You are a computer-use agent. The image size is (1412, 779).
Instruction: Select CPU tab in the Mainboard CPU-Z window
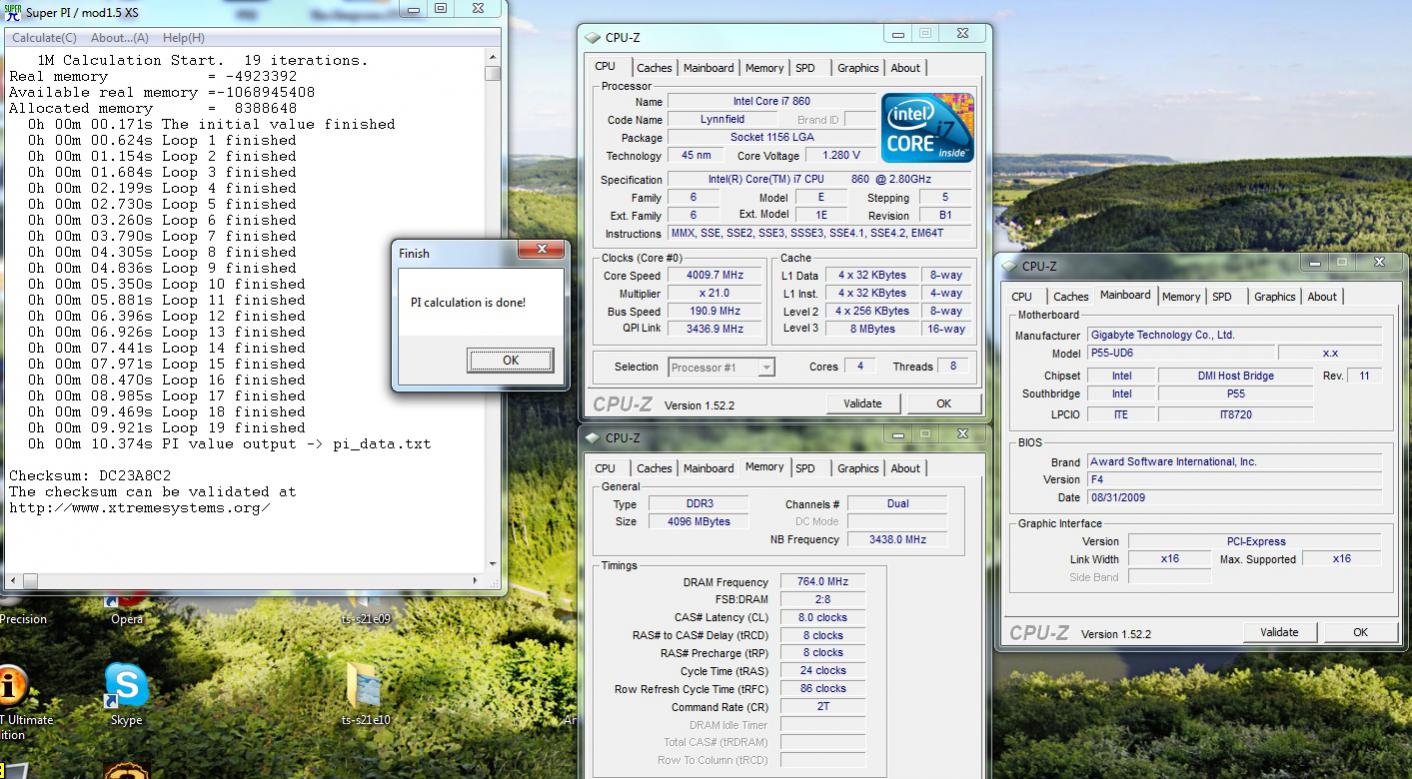(1021, 297)
